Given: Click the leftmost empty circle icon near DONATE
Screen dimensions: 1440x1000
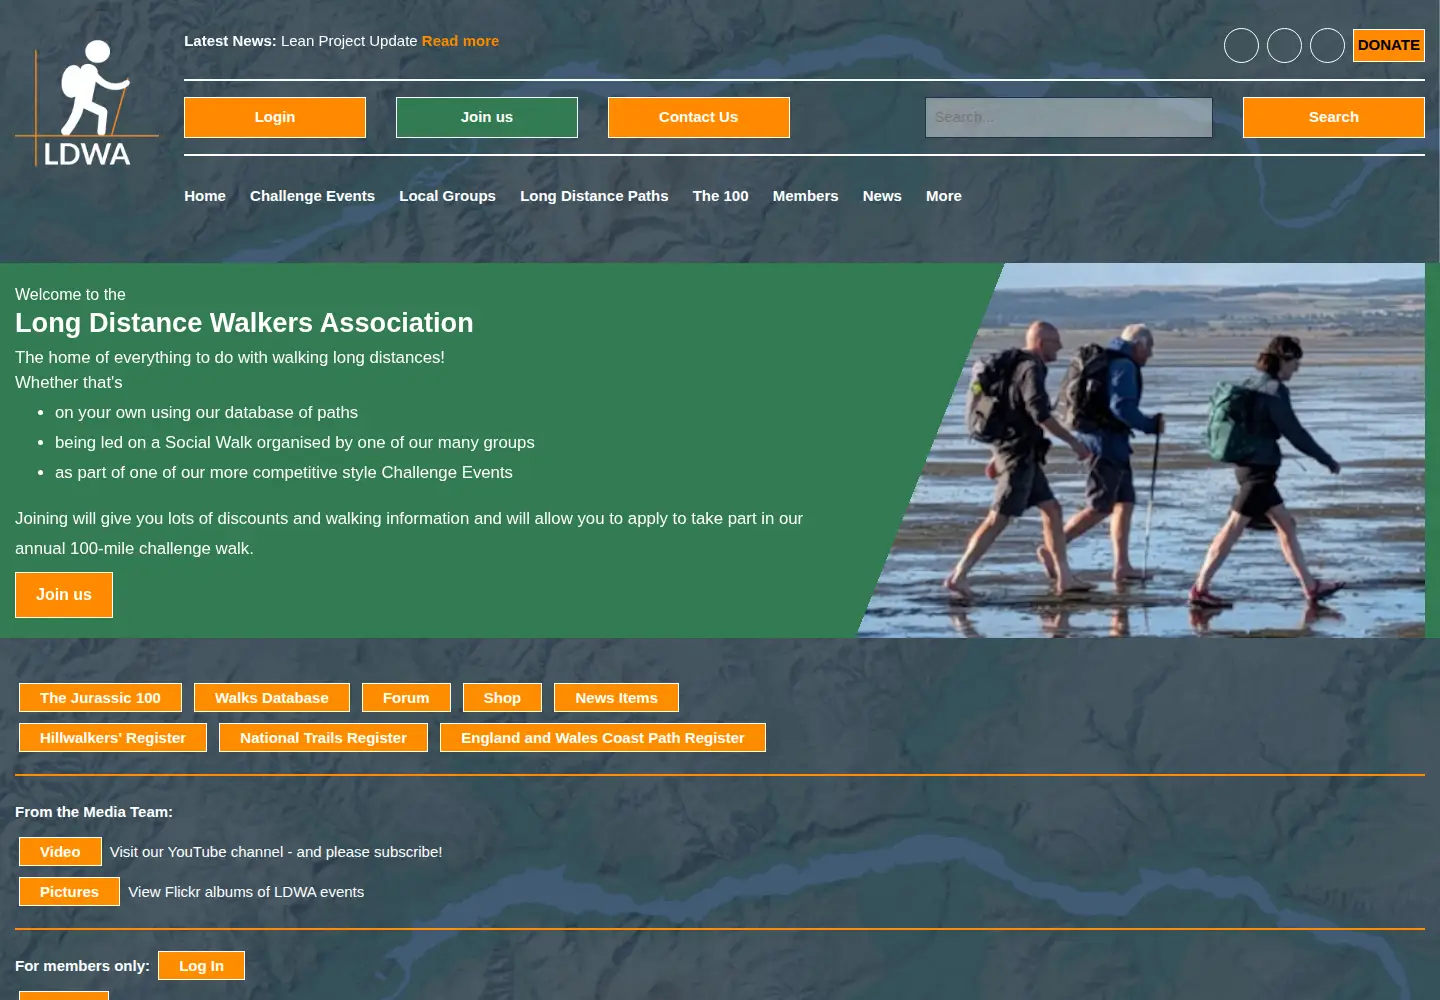Looking at the screenshot, I should [x=1241, y=45].
